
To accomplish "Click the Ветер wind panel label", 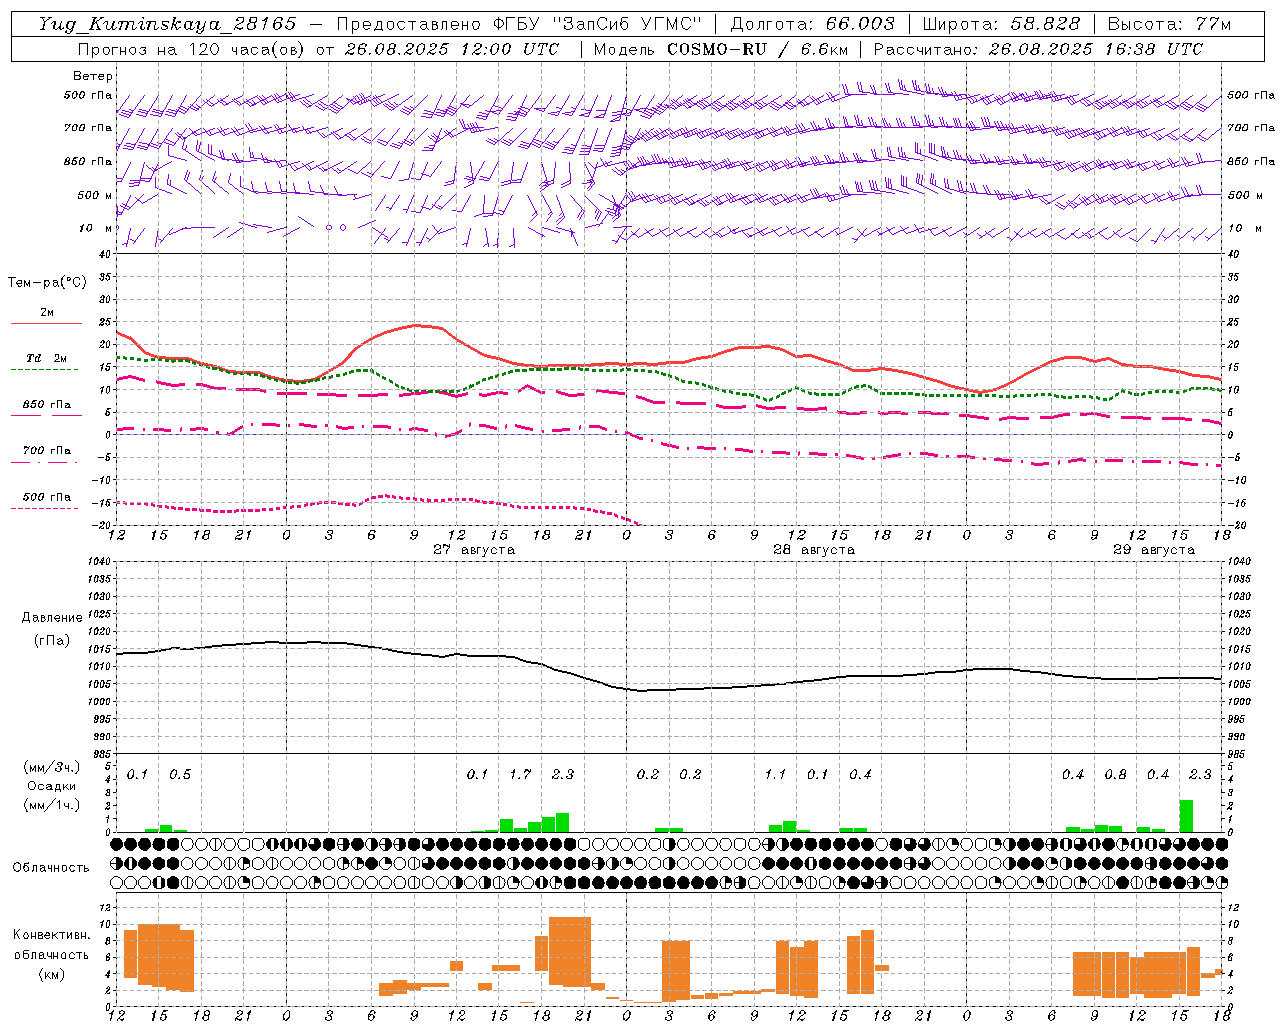I will coord(93,76).
